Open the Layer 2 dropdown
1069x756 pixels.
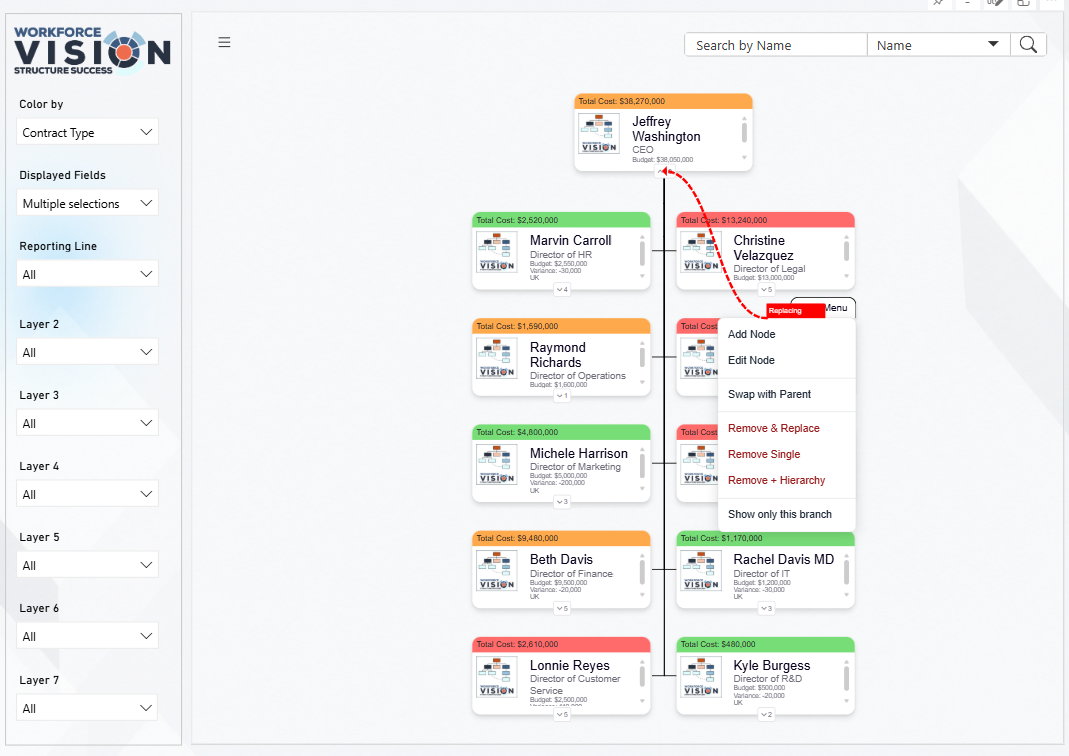click(x=87, y=352)
